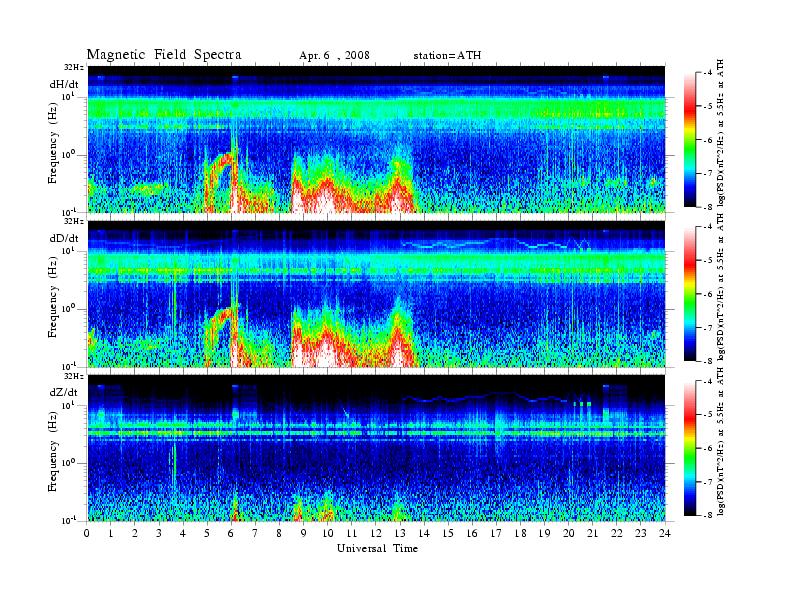Click the time axis tick label 0
This screenshot has height=612, width=792.
pos(87,533)
